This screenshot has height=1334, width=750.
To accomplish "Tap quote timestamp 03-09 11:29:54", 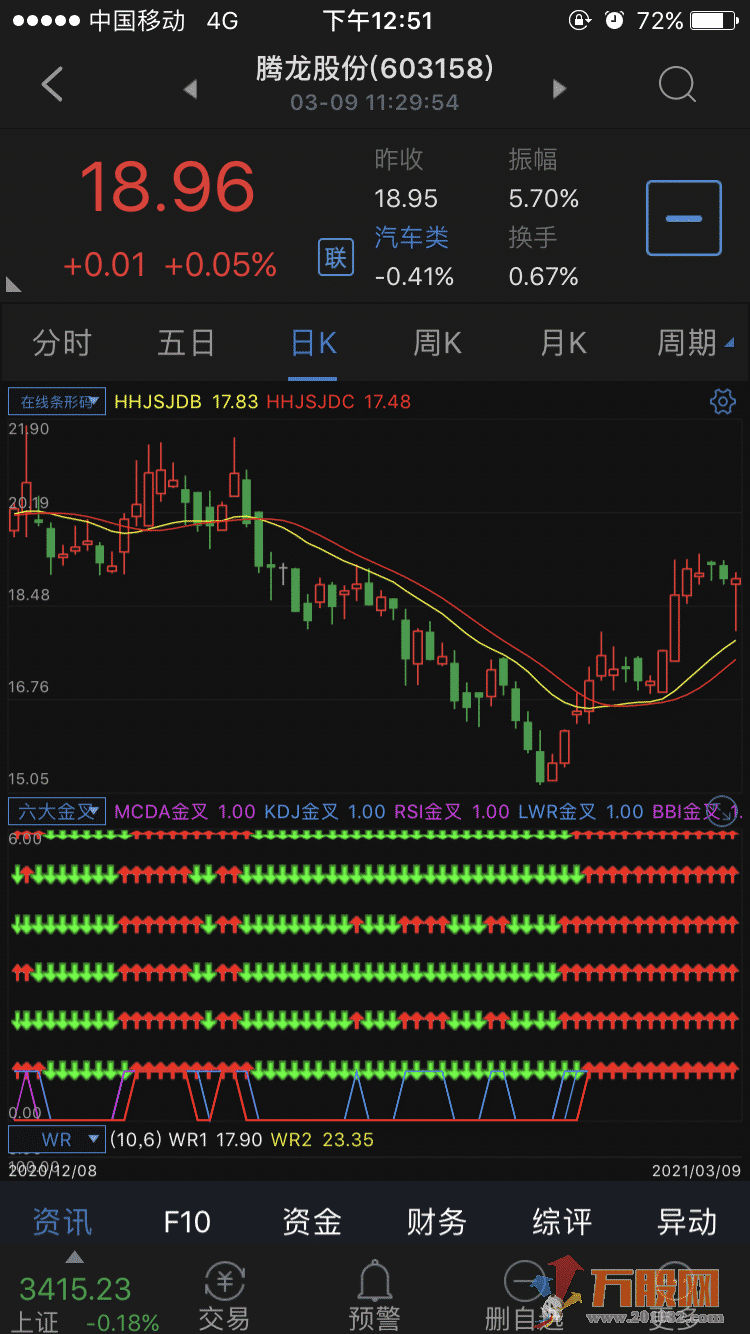I will (375, 102).
